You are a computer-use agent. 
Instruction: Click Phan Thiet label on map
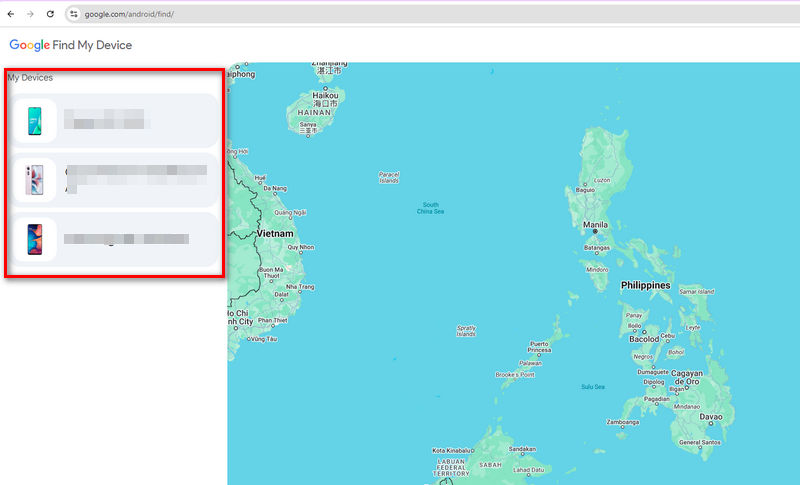tap(272, 320)
